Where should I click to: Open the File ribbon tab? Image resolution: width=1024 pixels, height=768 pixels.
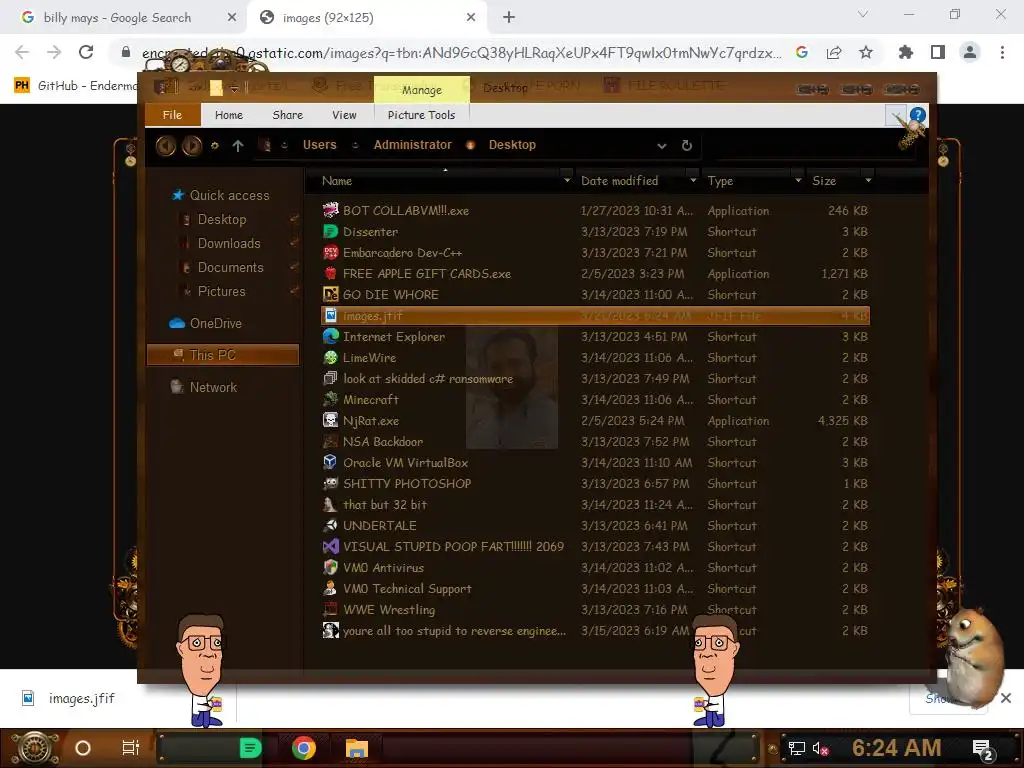tap(172, 115)
